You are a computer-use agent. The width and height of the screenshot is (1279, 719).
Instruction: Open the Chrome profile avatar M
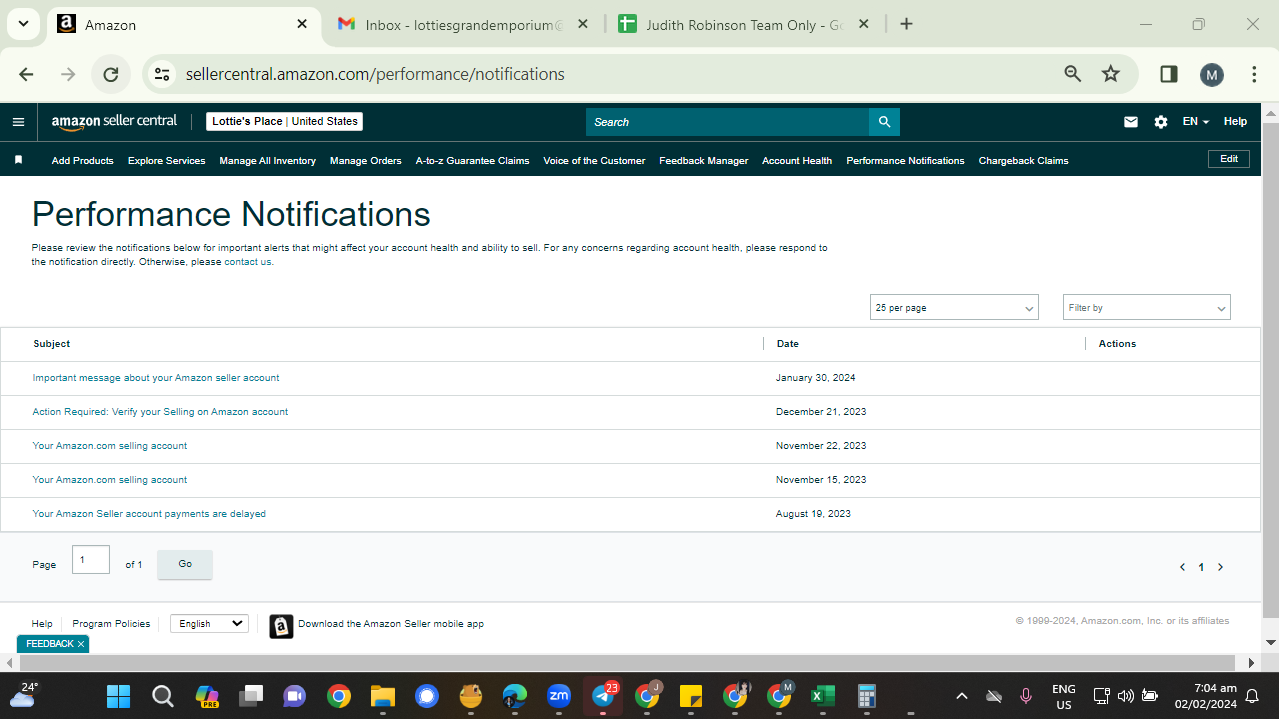click(1212, 74)
